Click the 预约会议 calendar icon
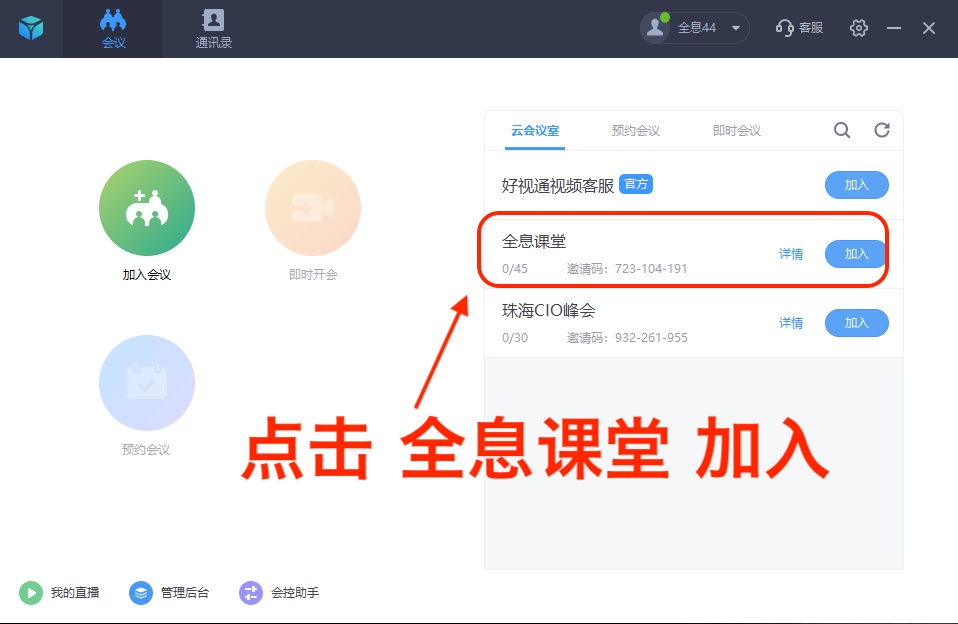 (147, 383)
